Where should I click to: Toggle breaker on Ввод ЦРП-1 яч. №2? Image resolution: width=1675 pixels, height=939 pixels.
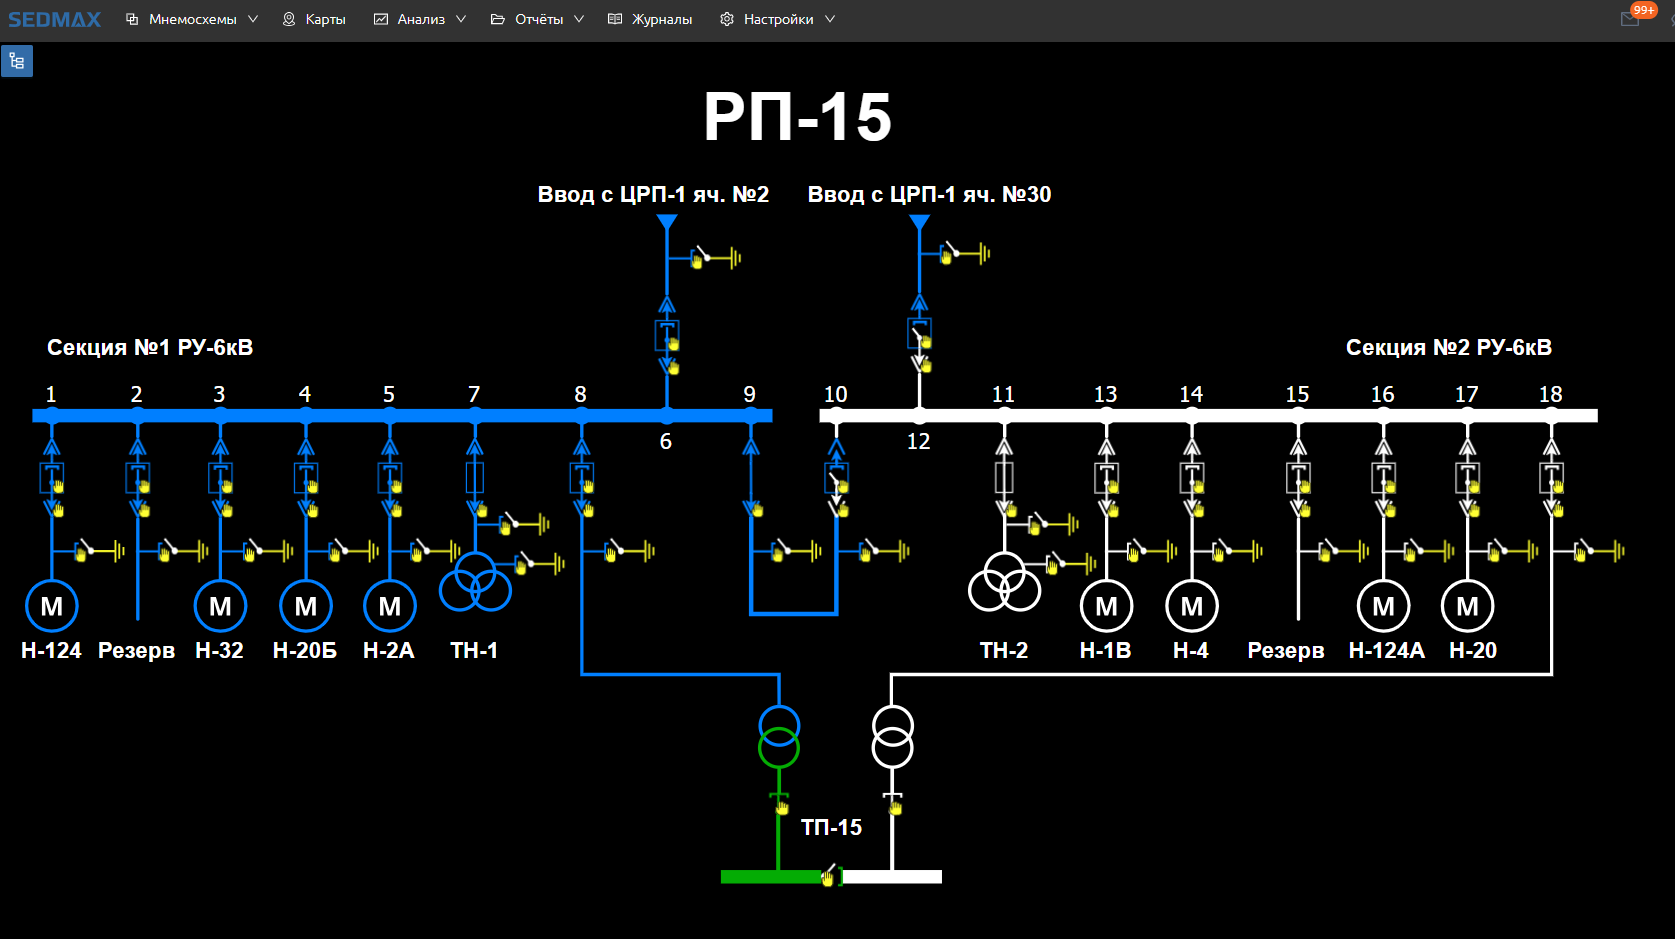point(667,334)
